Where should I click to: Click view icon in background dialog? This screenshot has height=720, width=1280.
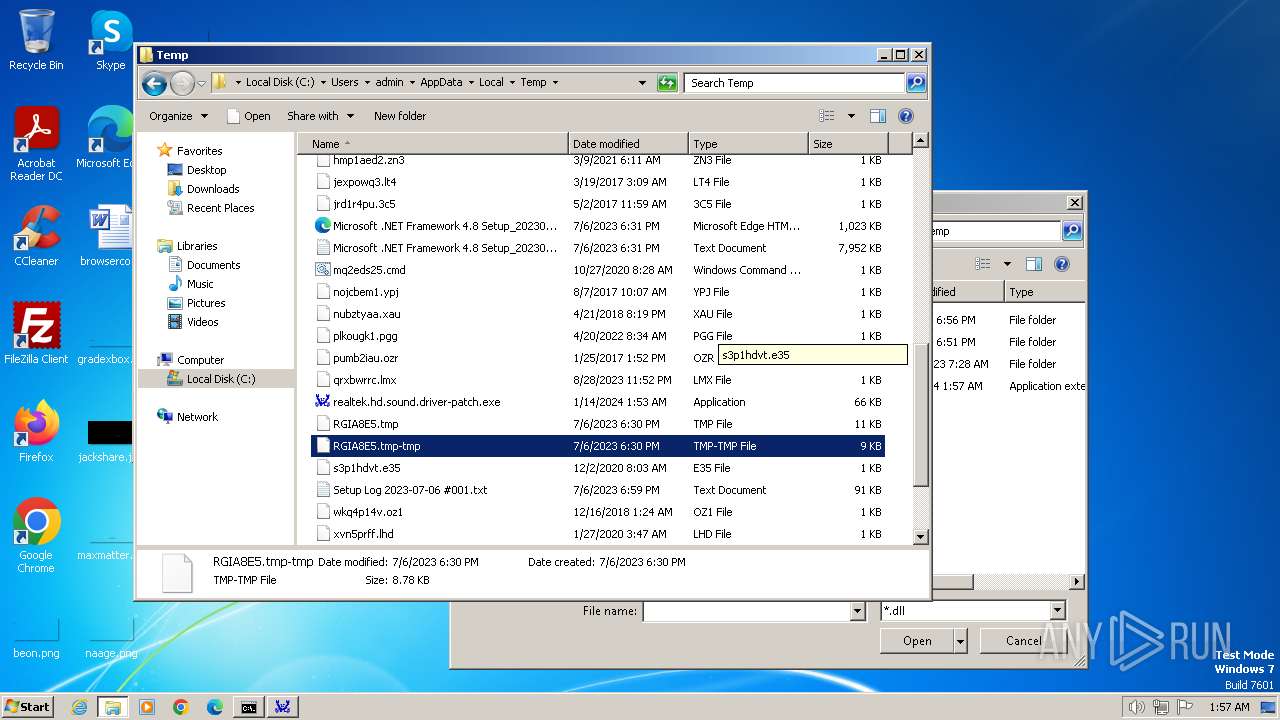click(x=983, y=264)
